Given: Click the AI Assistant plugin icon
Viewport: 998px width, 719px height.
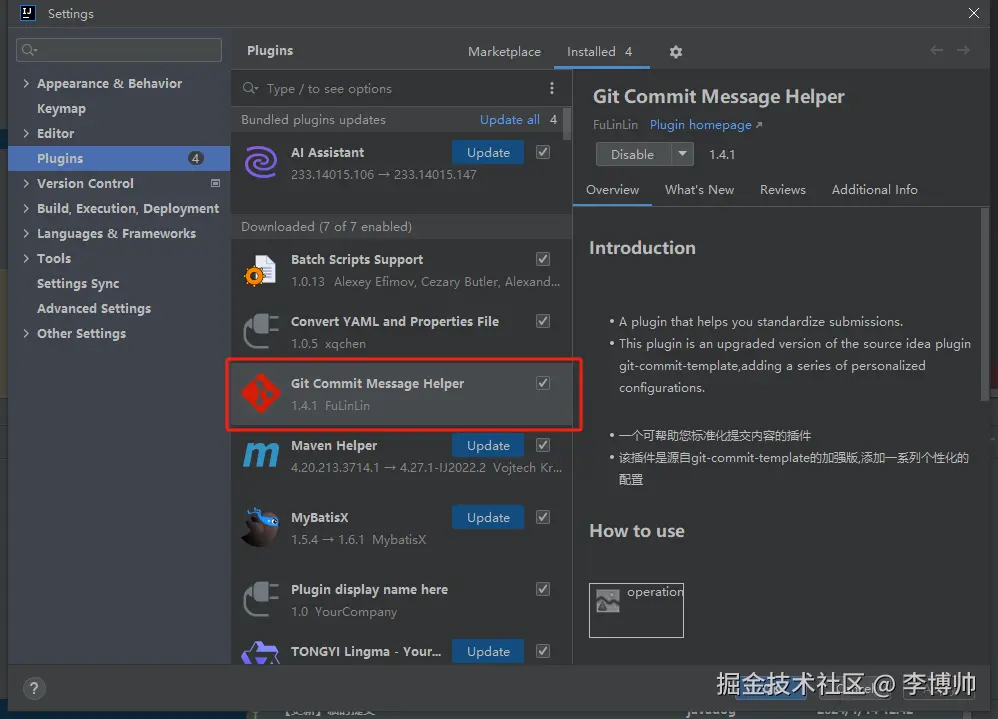Looking at the screenshot, I should 261,162.
